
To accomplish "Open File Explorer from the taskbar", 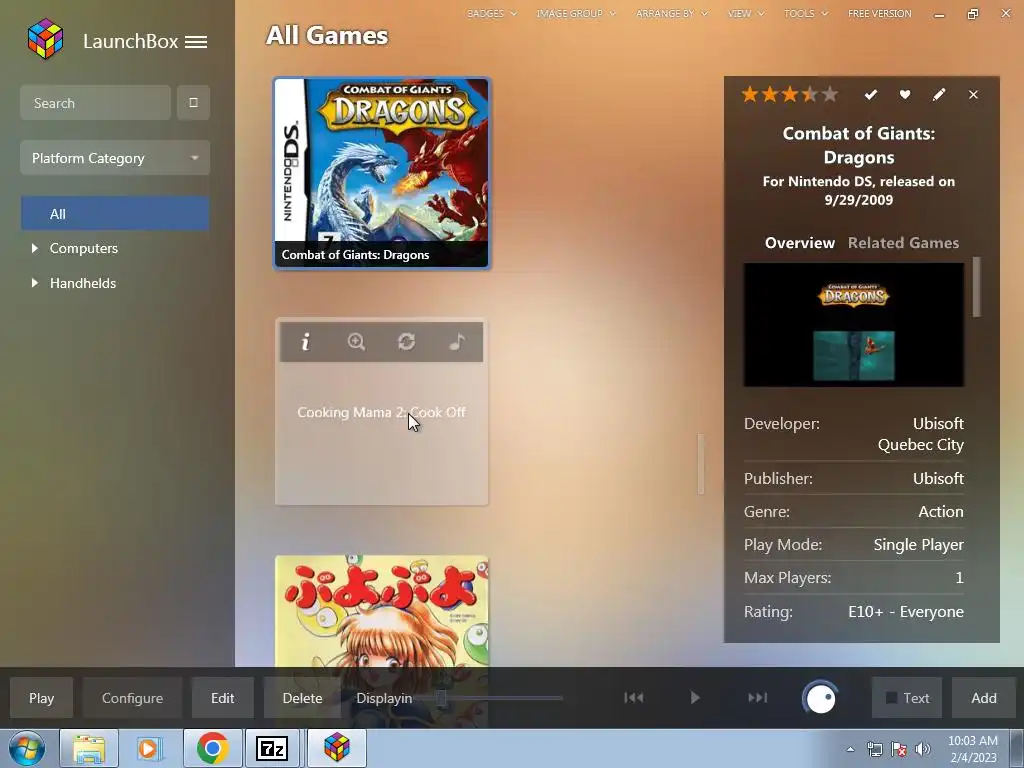I will pyautogui.click(x=89, y=748).
